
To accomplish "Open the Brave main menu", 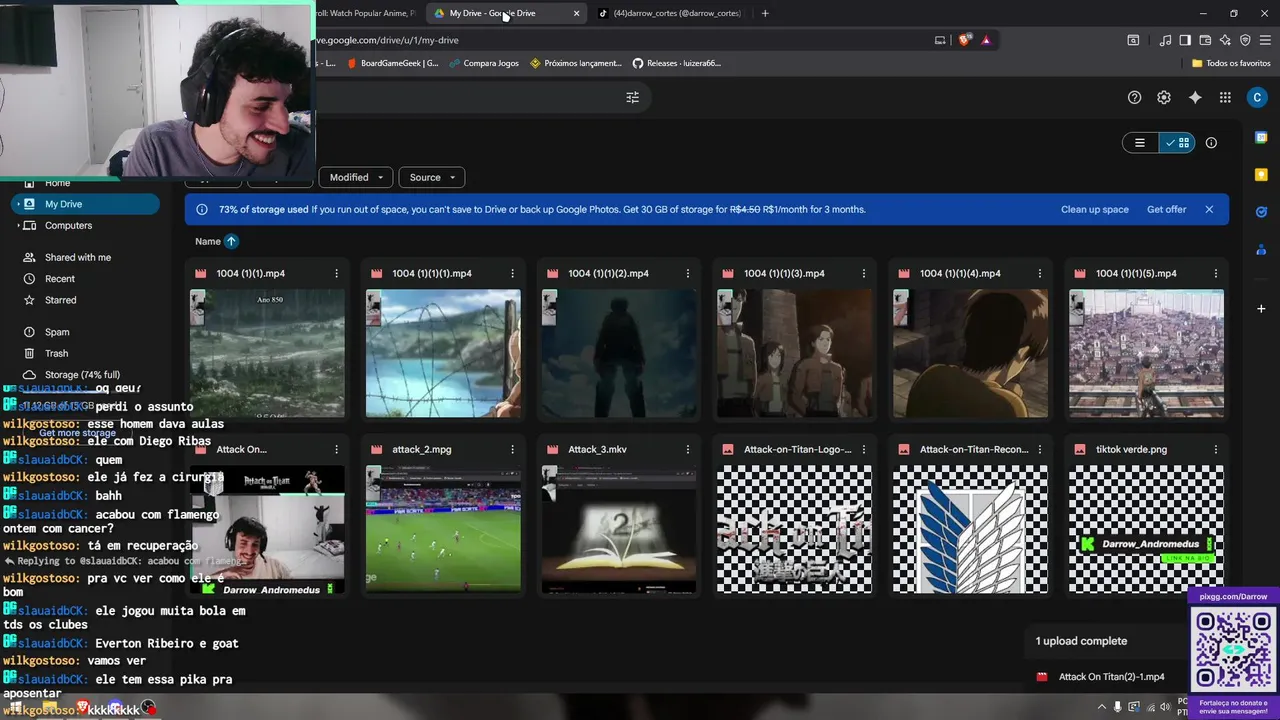I will tap(1265, 40).
